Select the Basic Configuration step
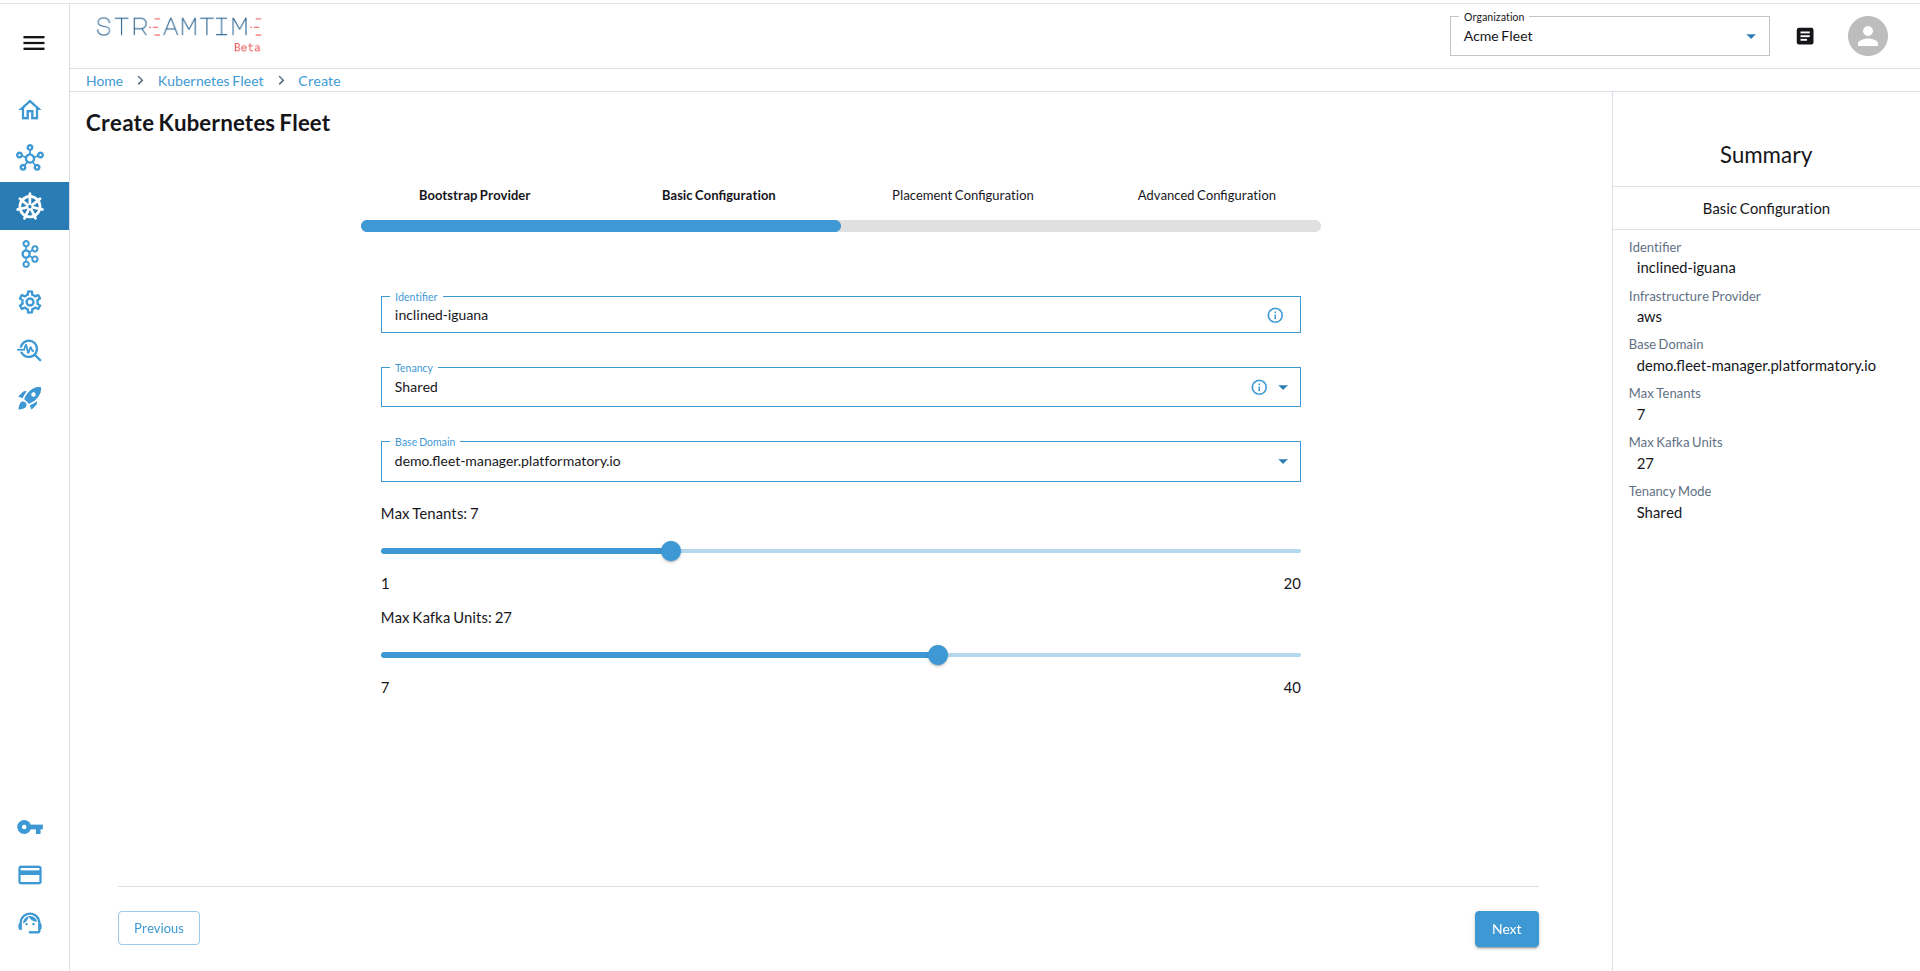The width and height of the screenshot is (1920, 971). pos(718,195)
